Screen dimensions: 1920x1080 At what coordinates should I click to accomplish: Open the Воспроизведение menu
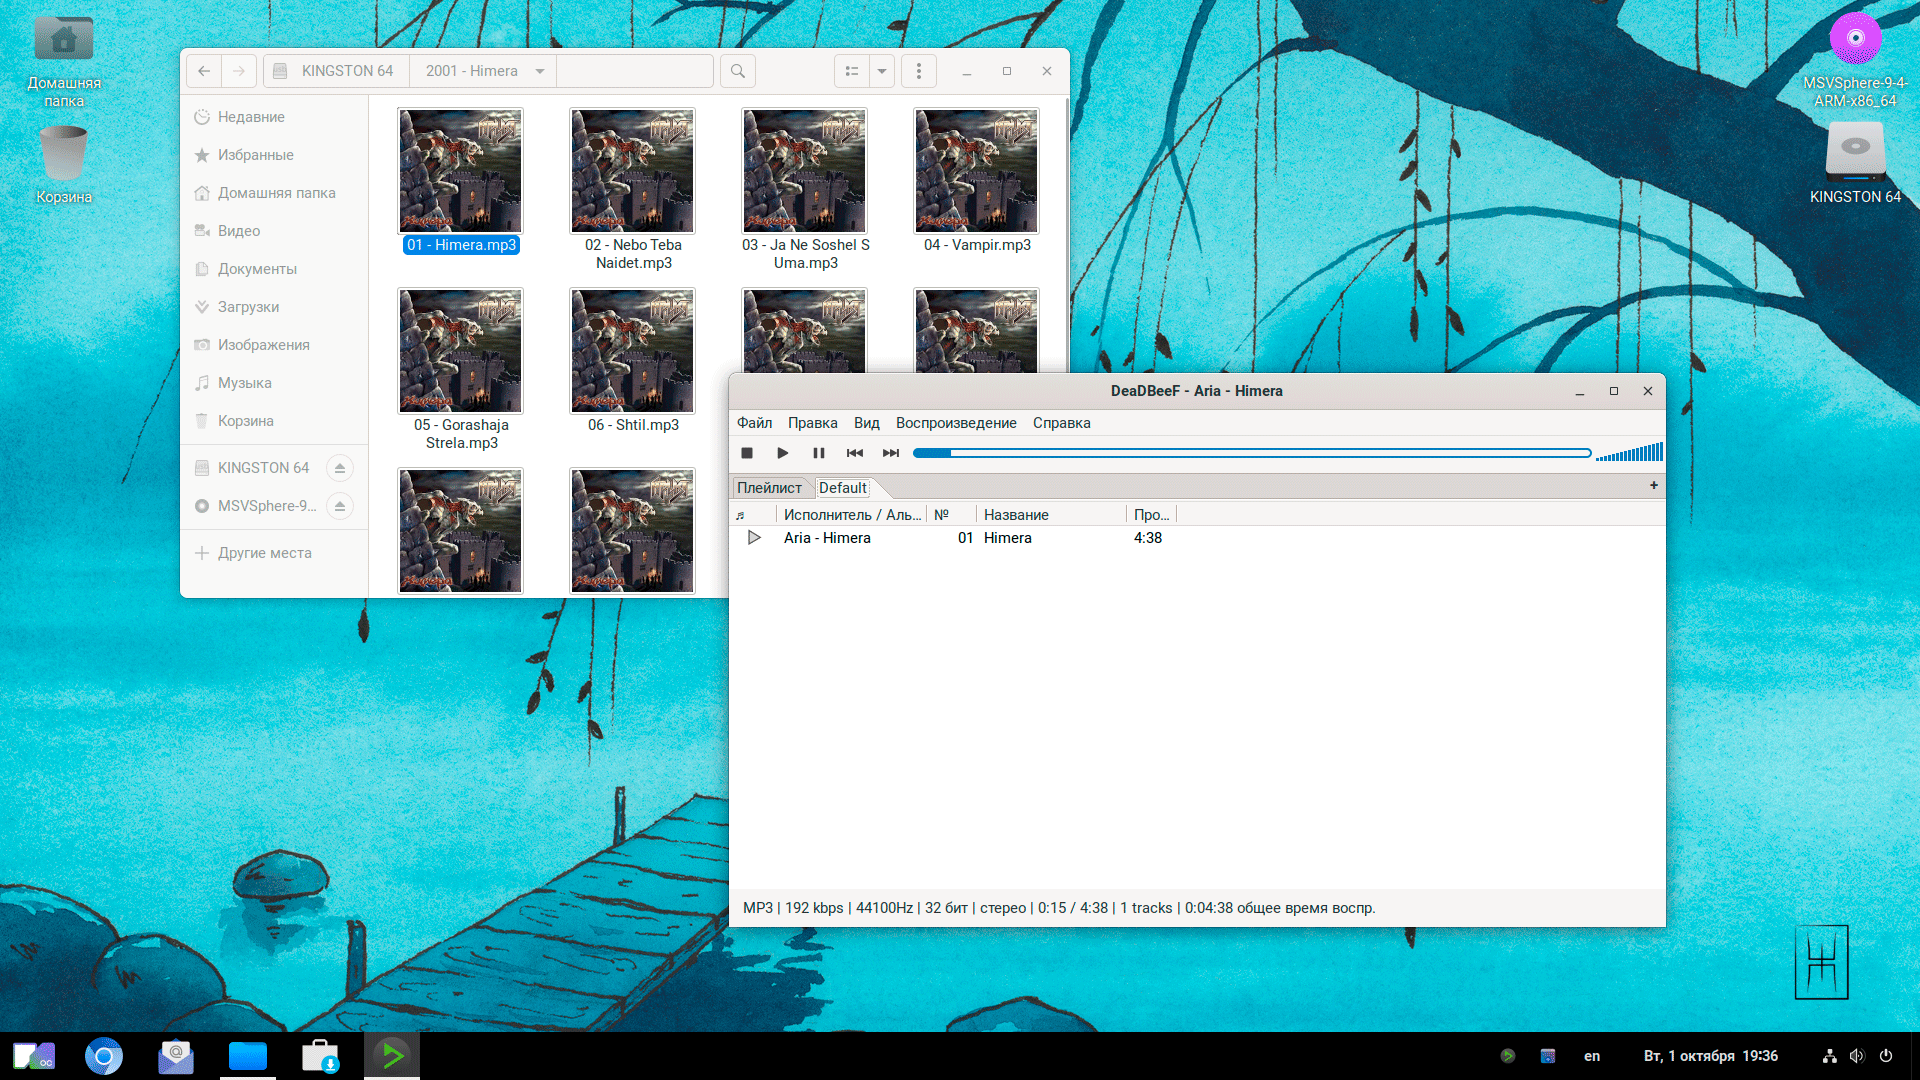(x=955, y=423)
